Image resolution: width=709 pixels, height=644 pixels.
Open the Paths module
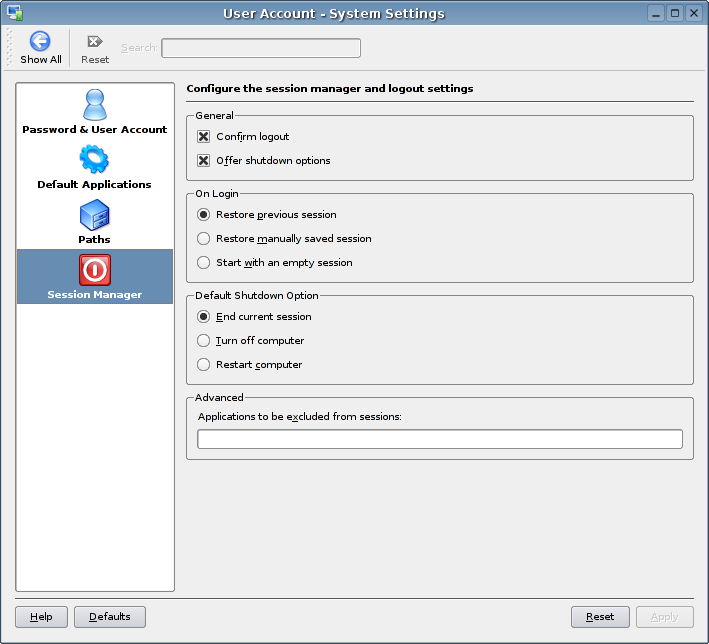coord(95,222)
